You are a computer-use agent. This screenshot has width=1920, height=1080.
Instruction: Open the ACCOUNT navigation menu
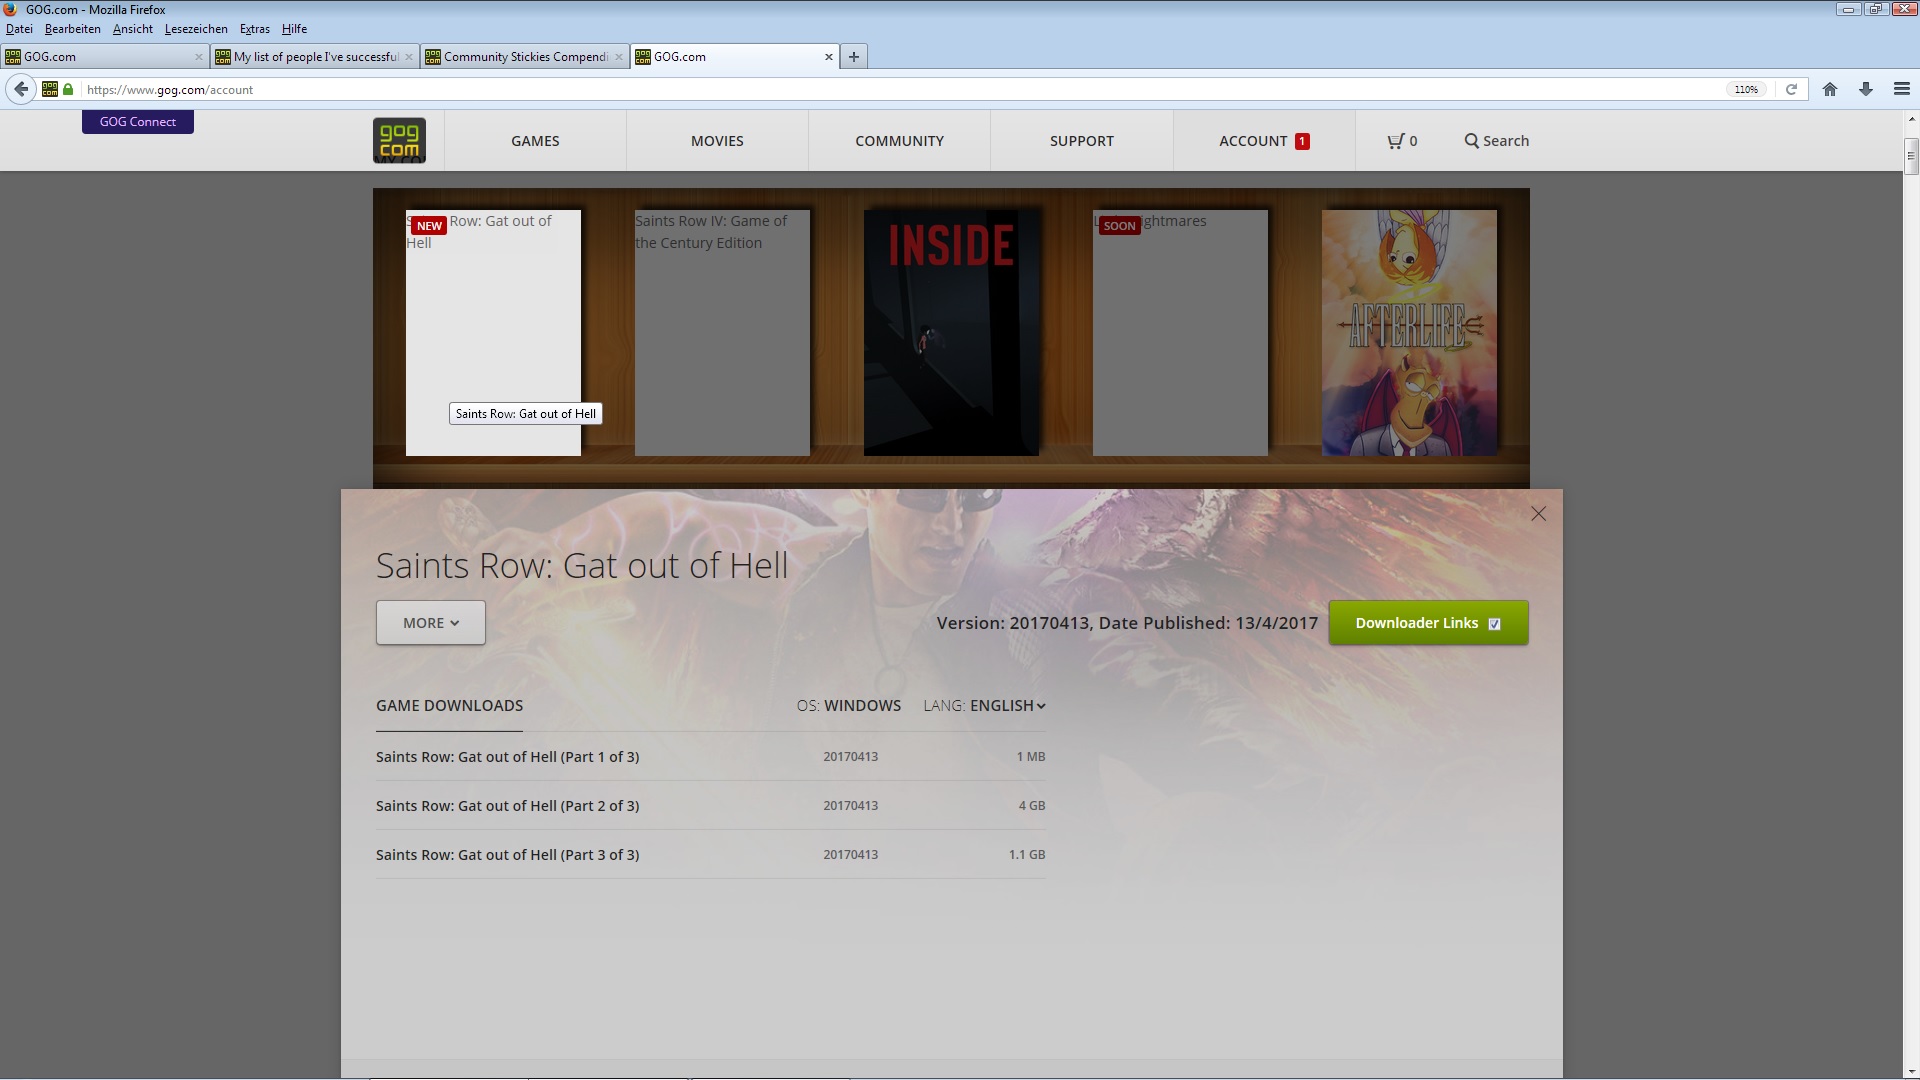pyautogui.click(x=1263, y=141)
